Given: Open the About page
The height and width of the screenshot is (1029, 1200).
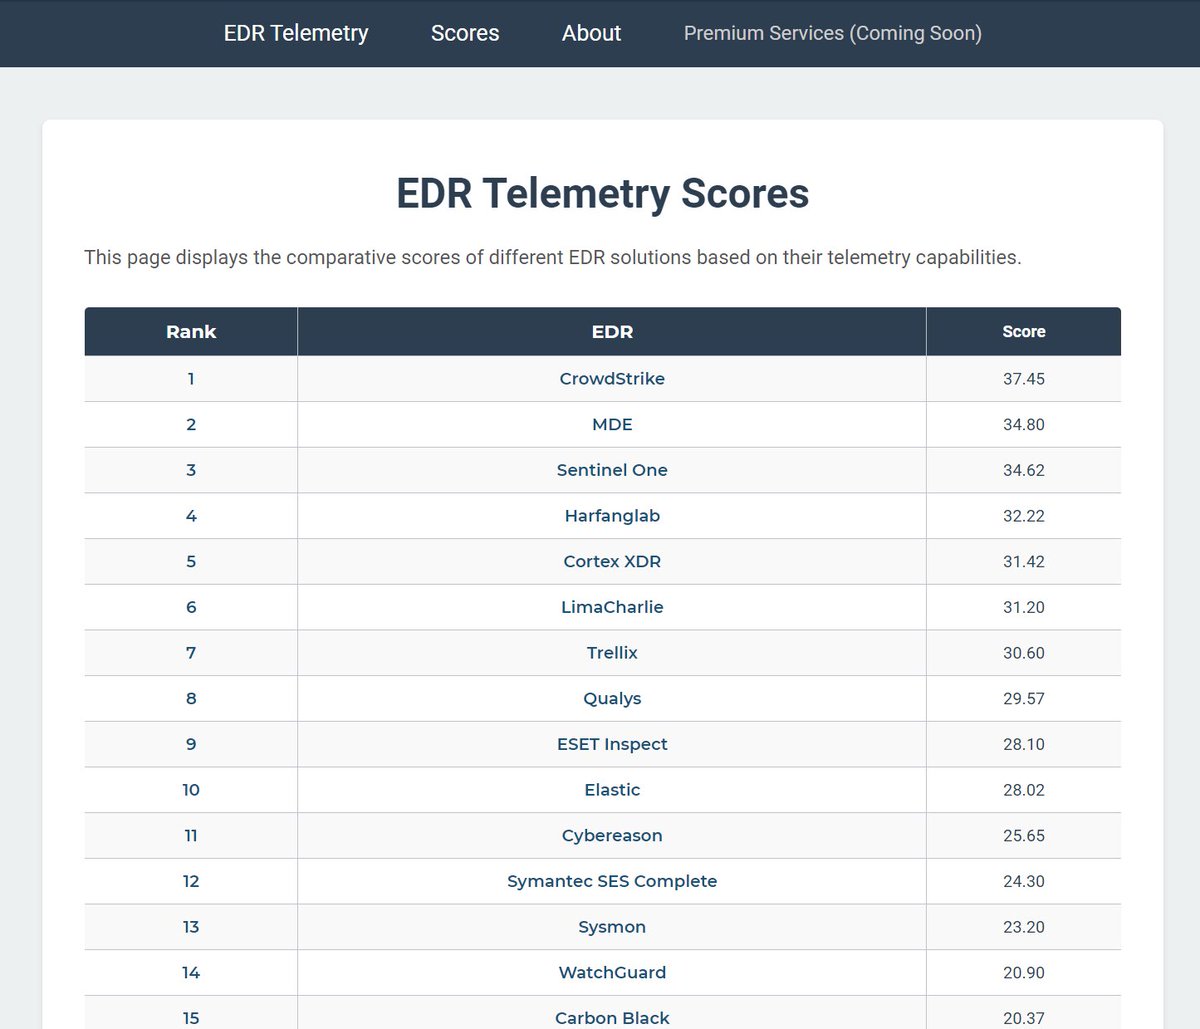Looking at the screenshot, I should coord(591,33).
